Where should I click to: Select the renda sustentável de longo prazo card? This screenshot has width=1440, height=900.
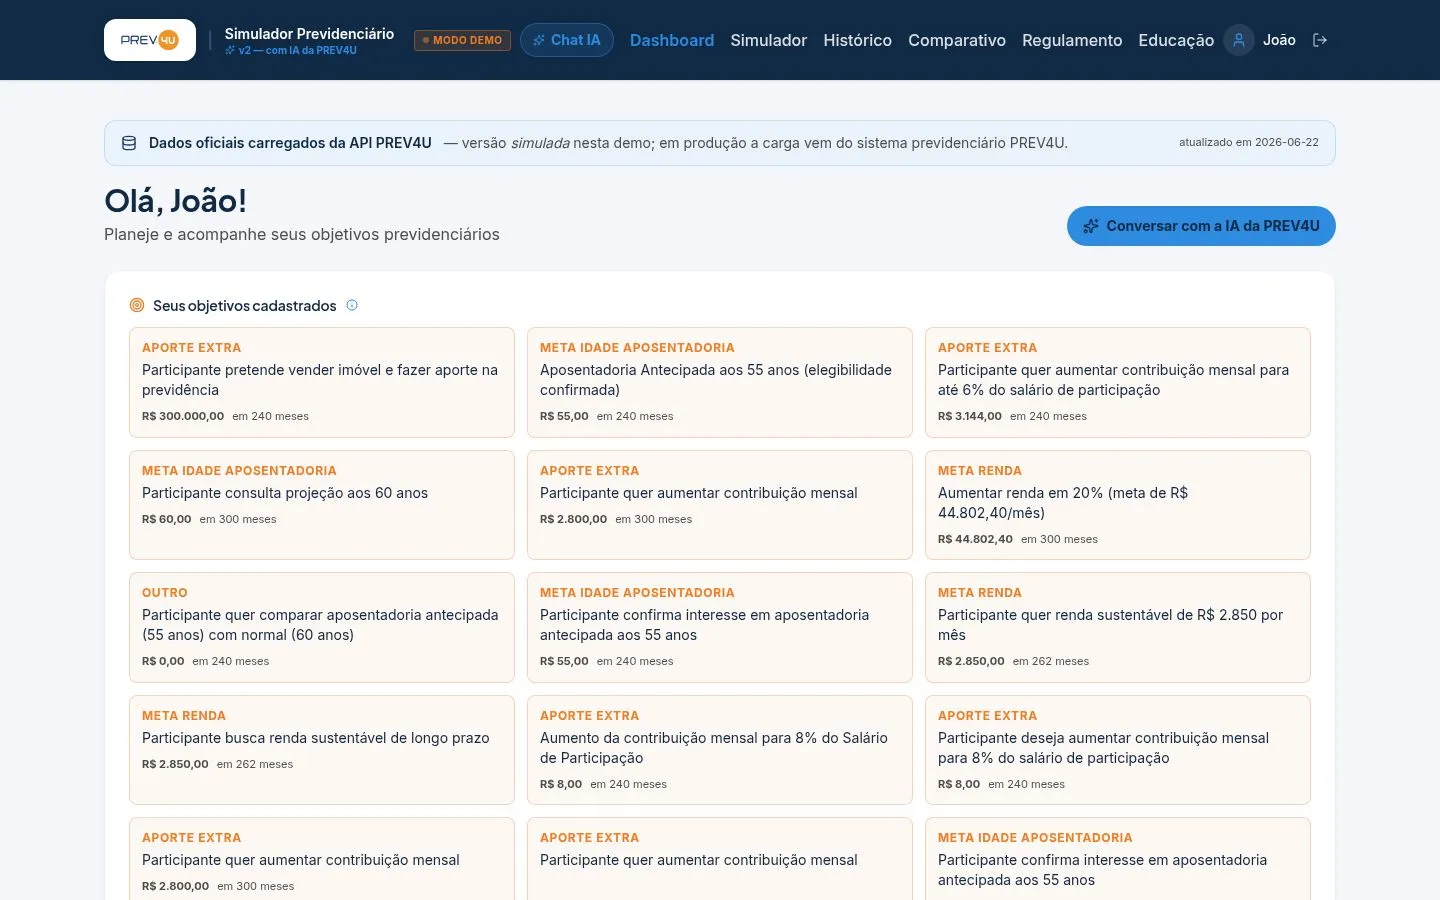322,750
